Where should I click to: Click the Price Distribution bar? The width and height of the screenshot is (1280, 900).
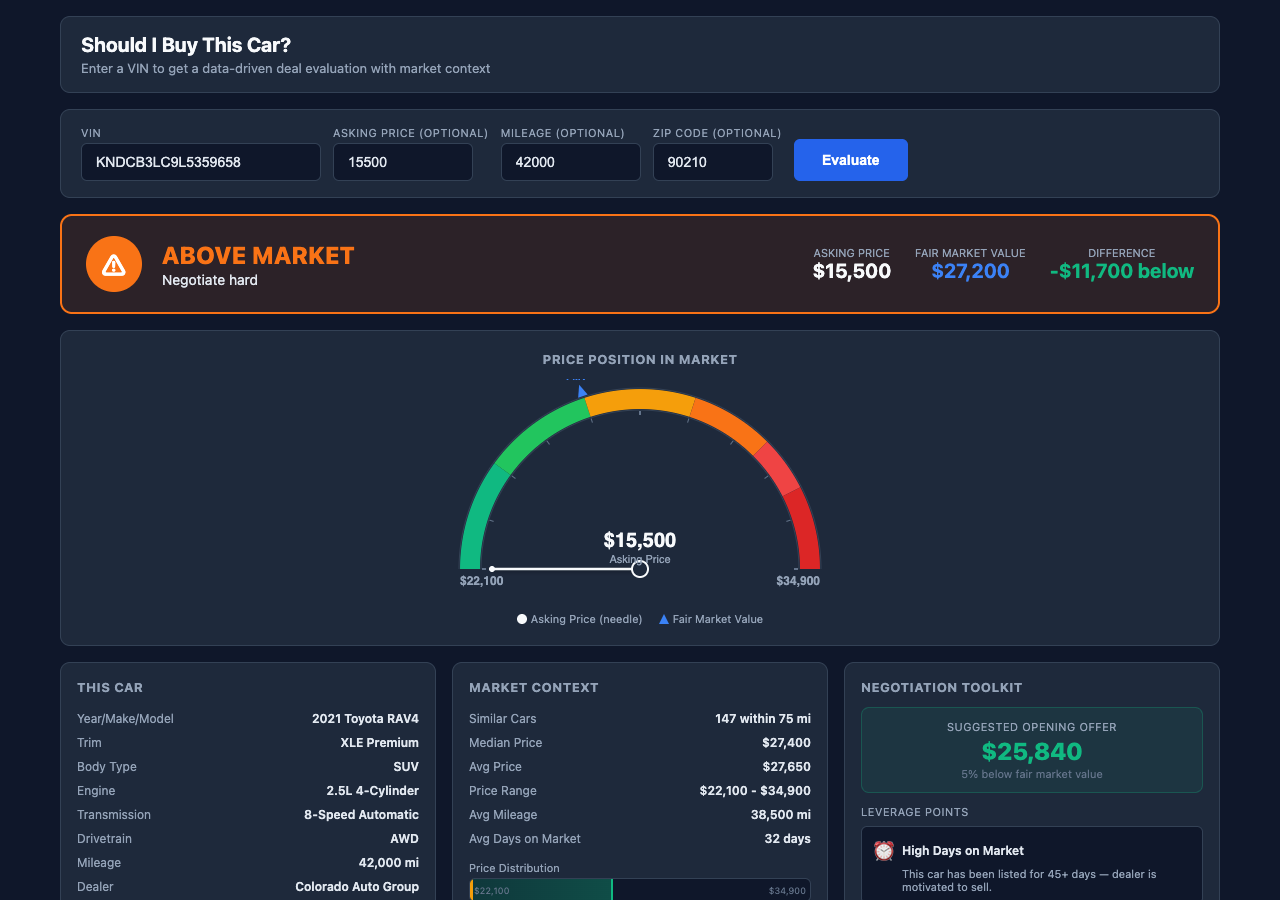click(639, 888)
